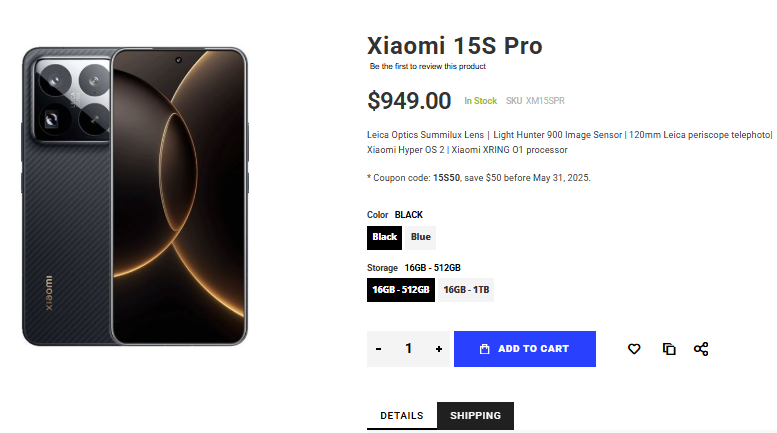Select the Black color option
This screenshot has height=433, width=777.
[x=384, y=237]
